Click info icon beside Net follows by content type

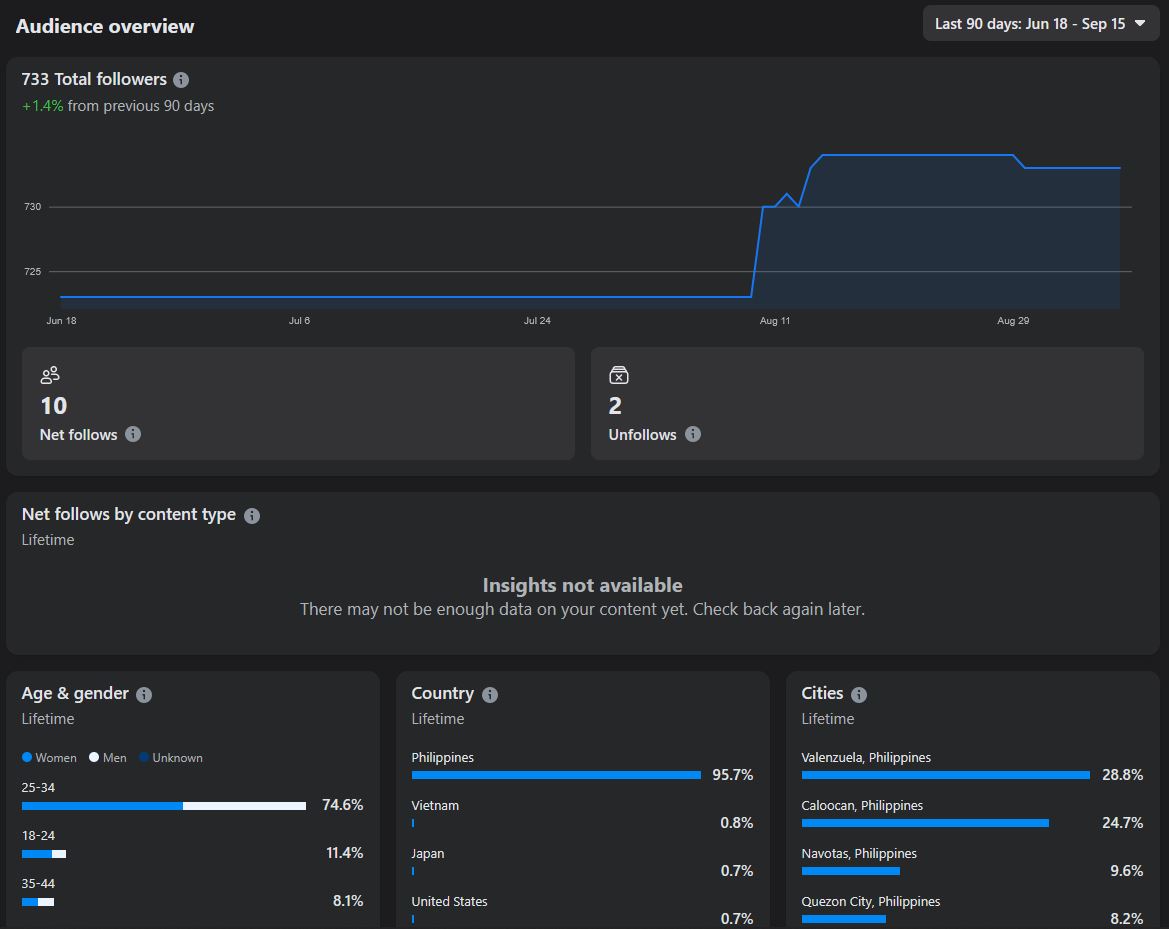[x=252, y=516]
